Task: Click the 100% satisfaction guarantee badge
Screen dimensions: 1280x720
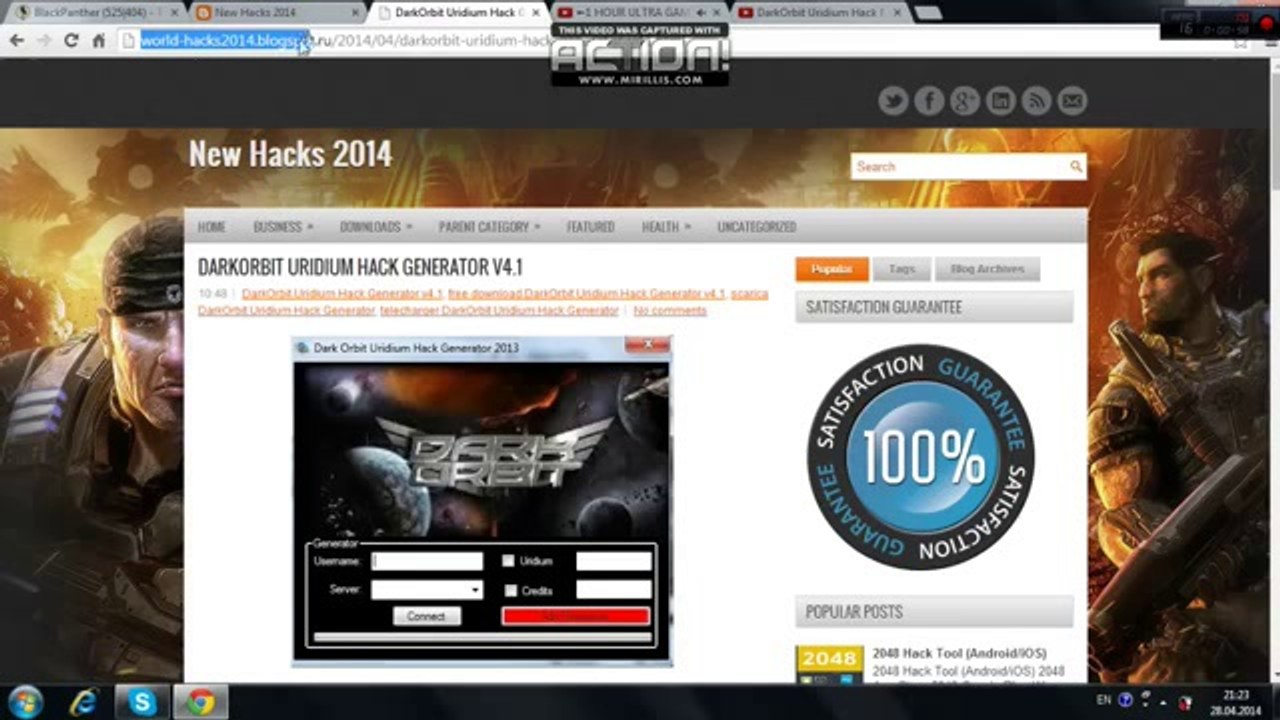Action: [x=920, y=457]
